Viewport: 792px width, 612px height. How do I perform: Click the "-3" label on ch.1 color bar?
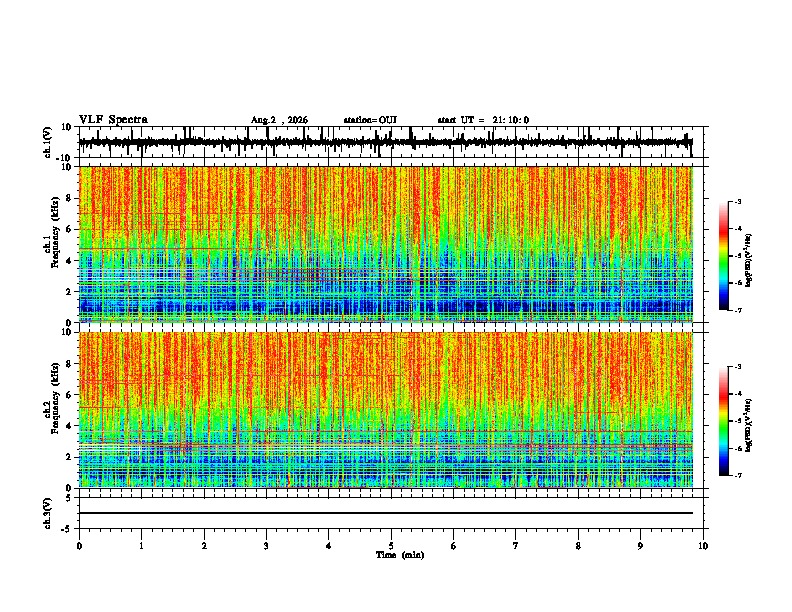pyautogui.click(x=738, y=201)
